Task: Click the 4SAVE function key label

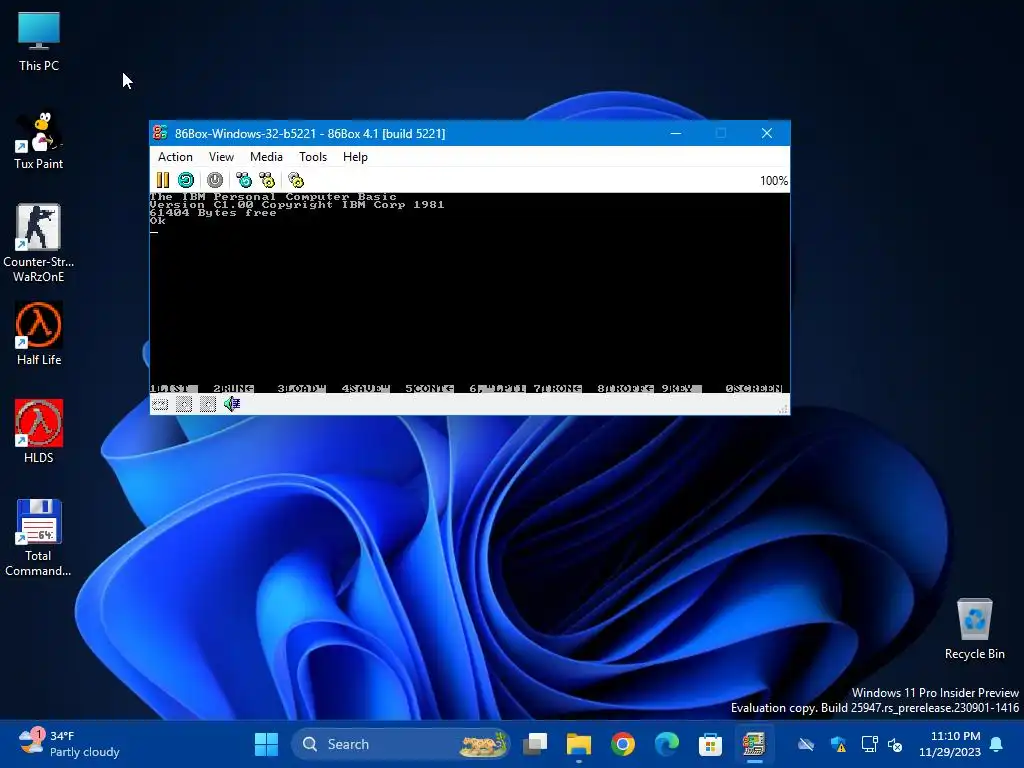Action: pyautogui.click(x=365, y=389)
